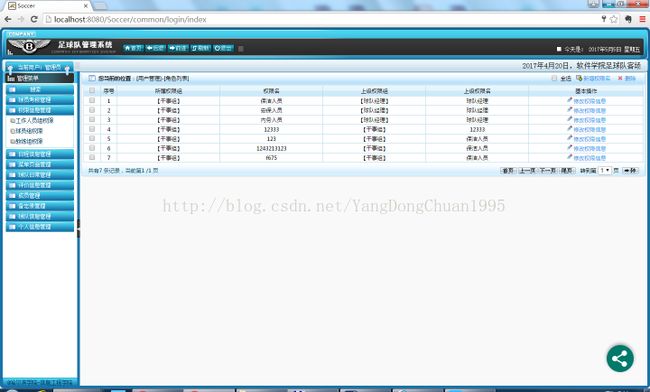Go to first page with pagination 首页
The width and height of the screenshot is (650, 392).
pos(508,170)
